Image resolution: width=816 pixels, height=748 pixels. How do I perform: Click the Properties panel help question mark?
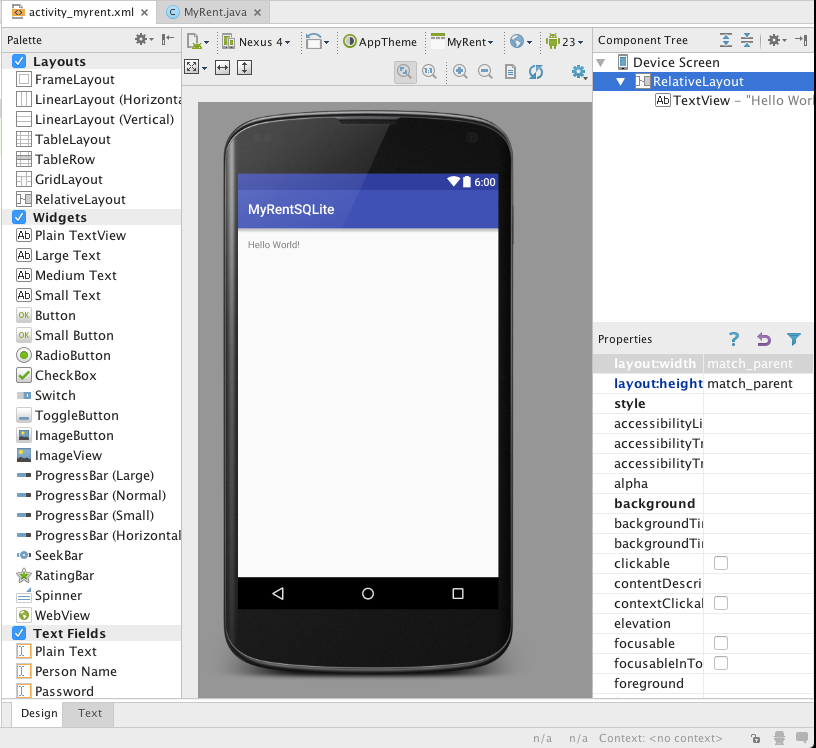[733, 339]
